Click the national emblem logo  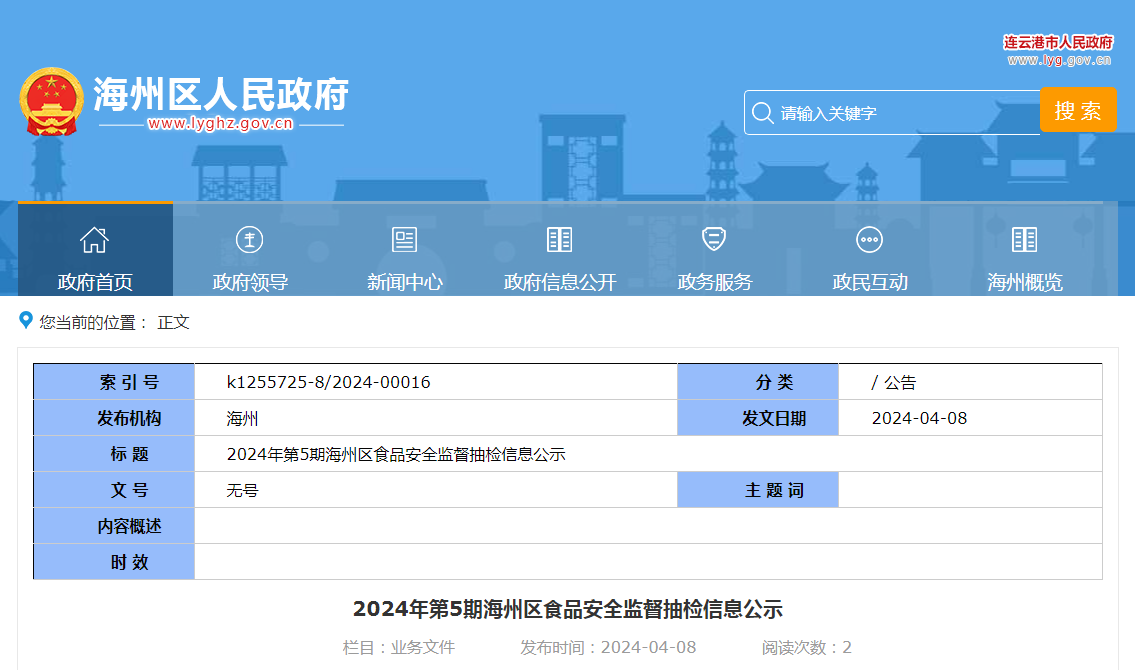pyautogui.click(x=51, y=102)
